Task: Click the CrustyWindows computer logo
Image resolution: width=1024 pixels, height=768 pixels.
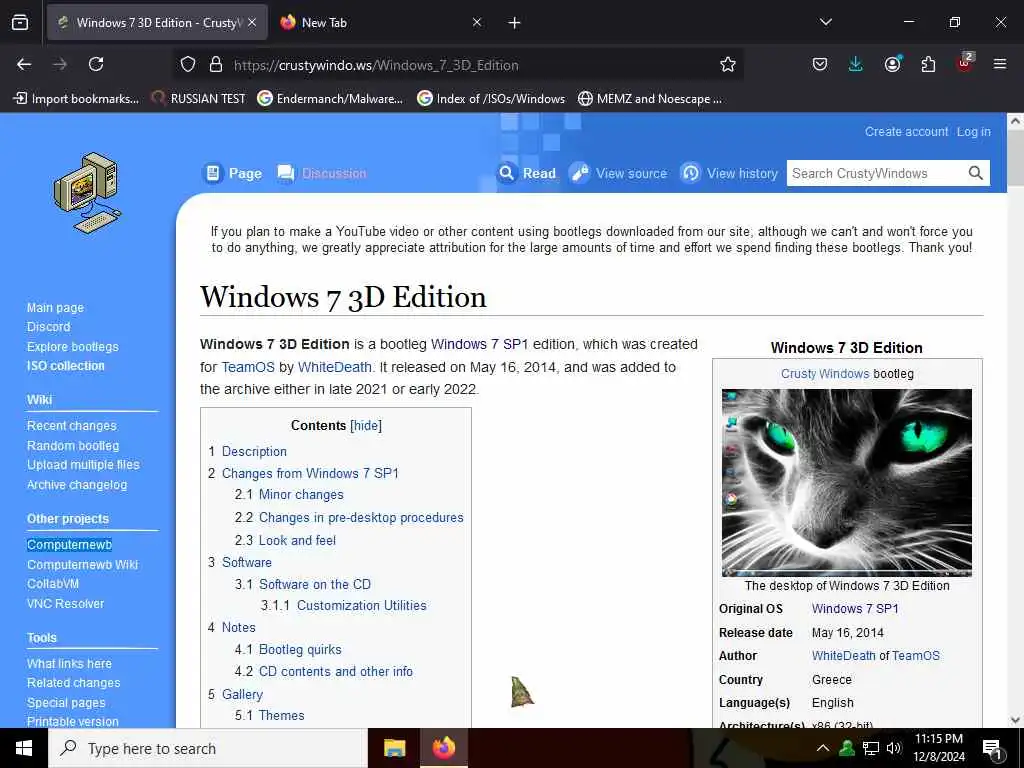Action: (88, 193)
